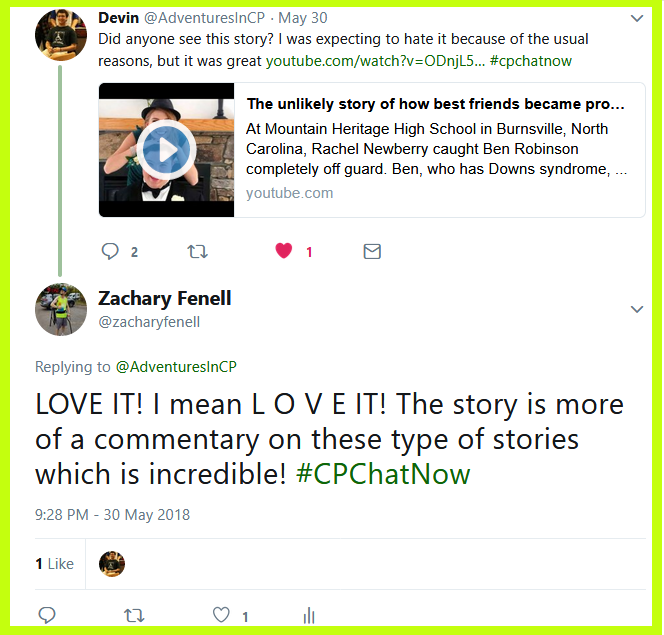The image size is (664, 635).
Task: Toggle the red heart on Devin's tweet
Action: tap(284, 251)
